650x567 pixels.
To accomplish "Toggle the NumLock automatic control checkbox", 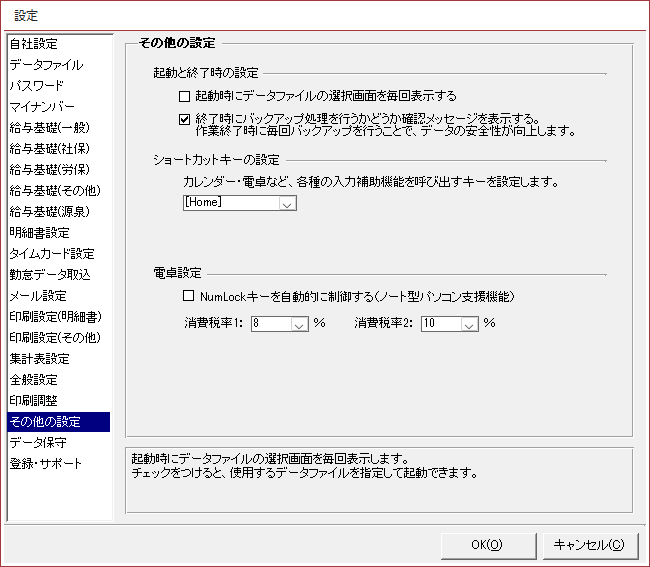I will (188, 297).
